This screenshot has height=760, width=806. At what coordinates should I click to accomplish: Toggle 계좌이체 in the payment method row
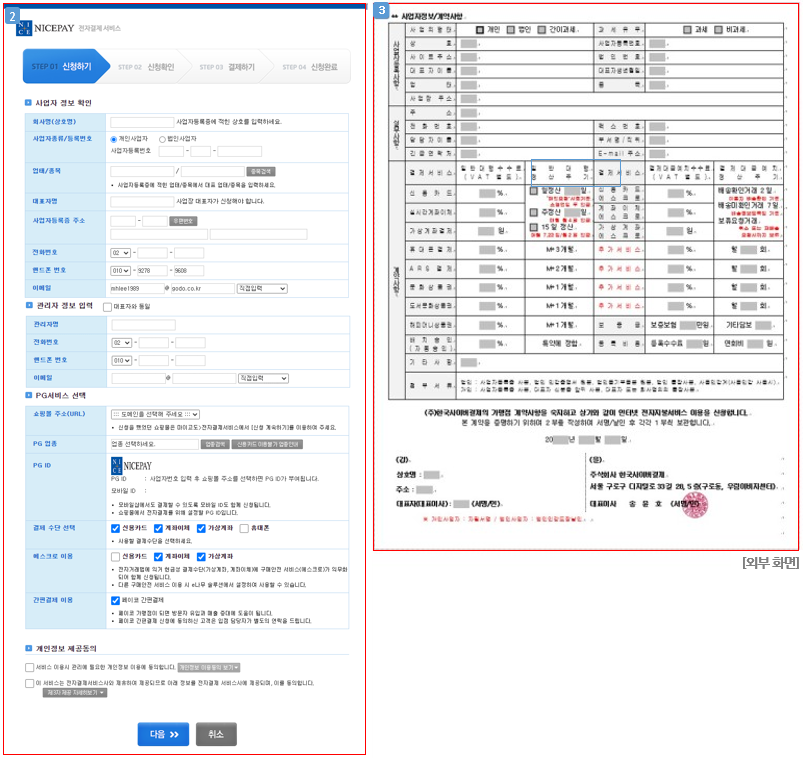point(158,528)
